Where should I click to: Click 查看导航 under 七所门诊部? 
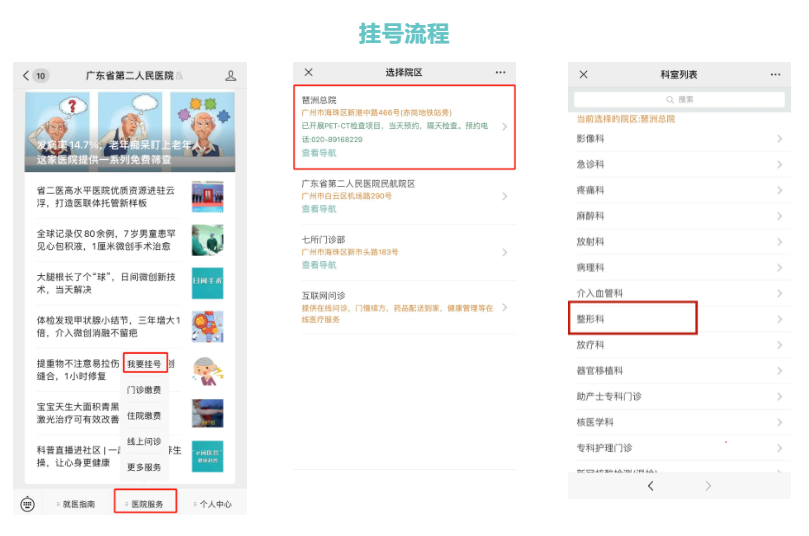[319, 265]
